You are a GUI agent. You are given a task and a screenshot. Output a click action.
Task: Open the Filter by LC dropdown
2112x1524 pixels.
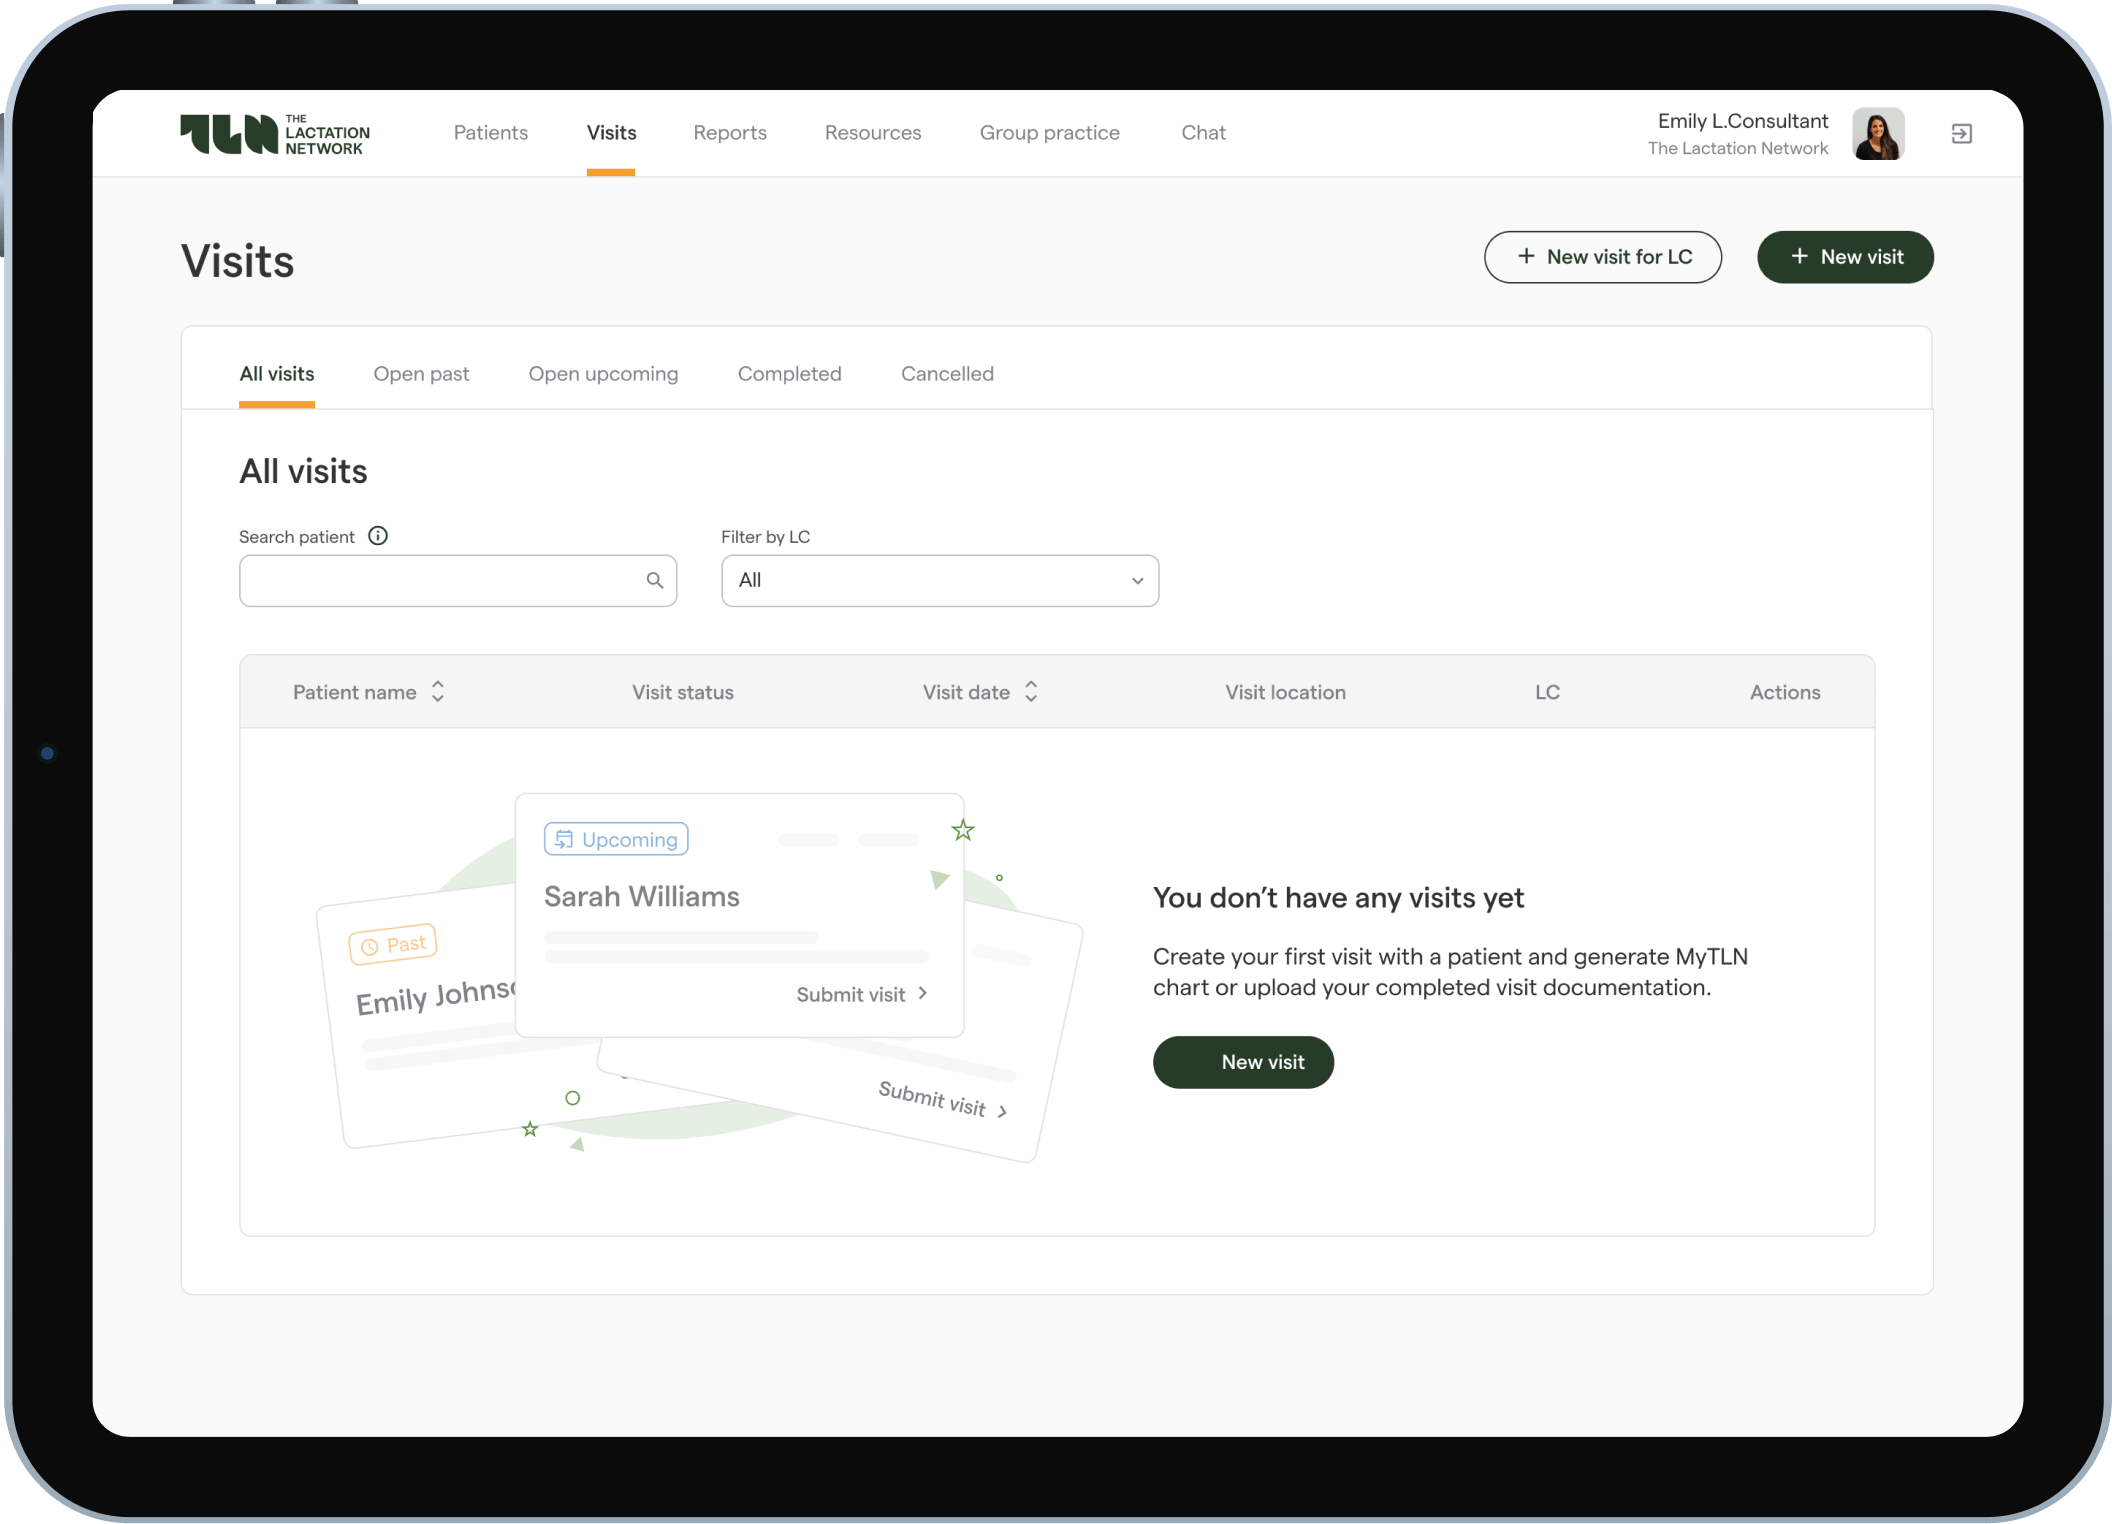click(939, 581)
